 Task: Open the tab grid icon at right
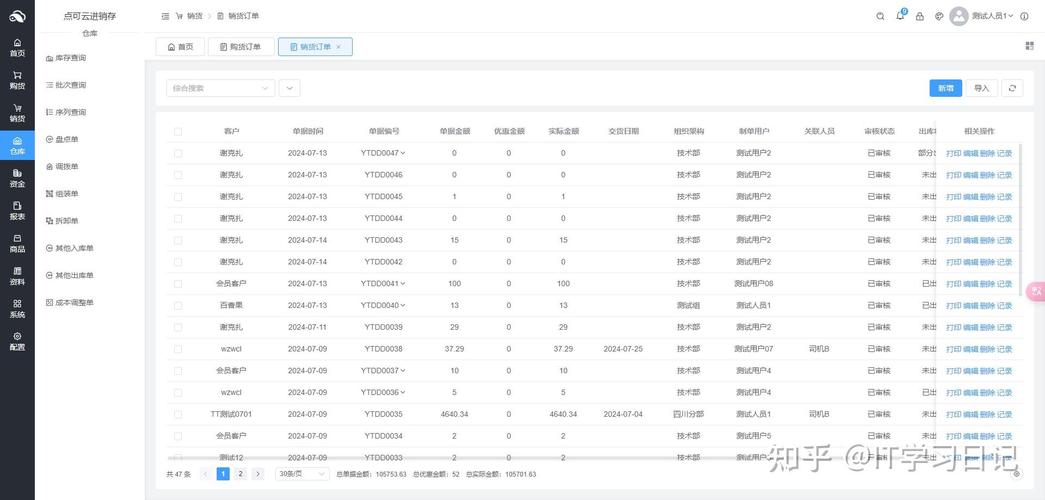(x=1030, y=46)
